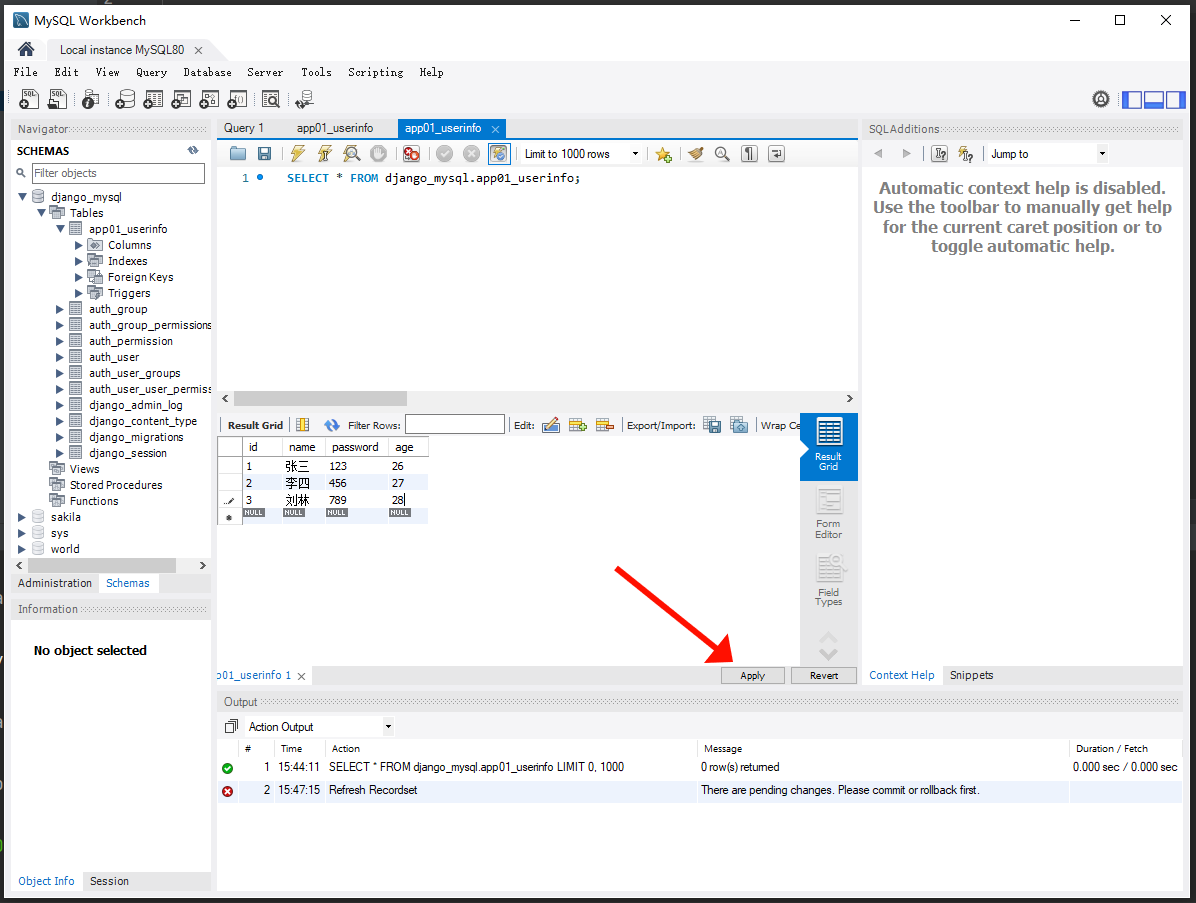The height and width of the screenshot is (903, 1196).
Task: Apply the pending changes
Action: pyautogui.click(x=752, y=676)
